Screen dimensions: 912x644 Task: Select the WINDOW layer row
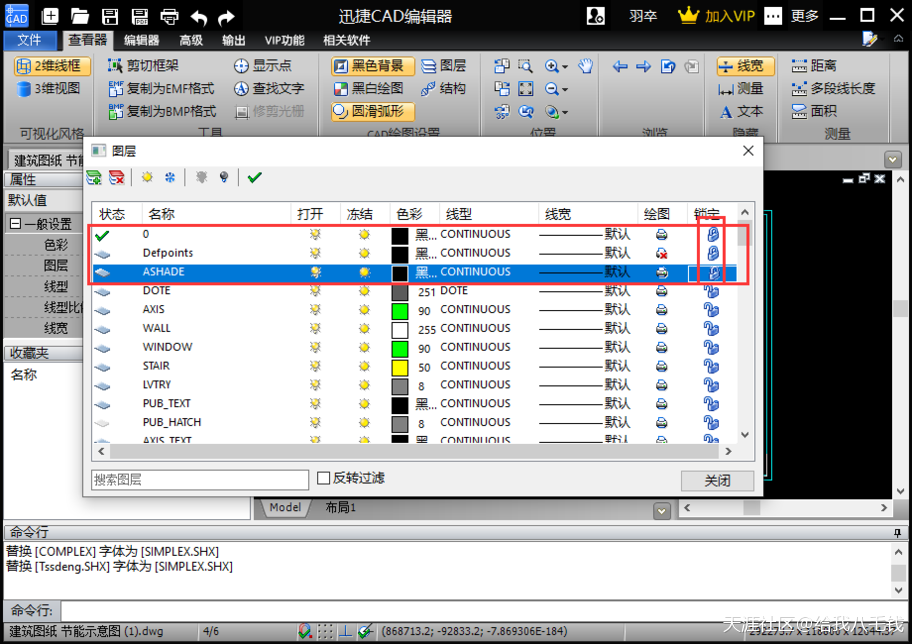pyautogui.click(x=415, y=347)
